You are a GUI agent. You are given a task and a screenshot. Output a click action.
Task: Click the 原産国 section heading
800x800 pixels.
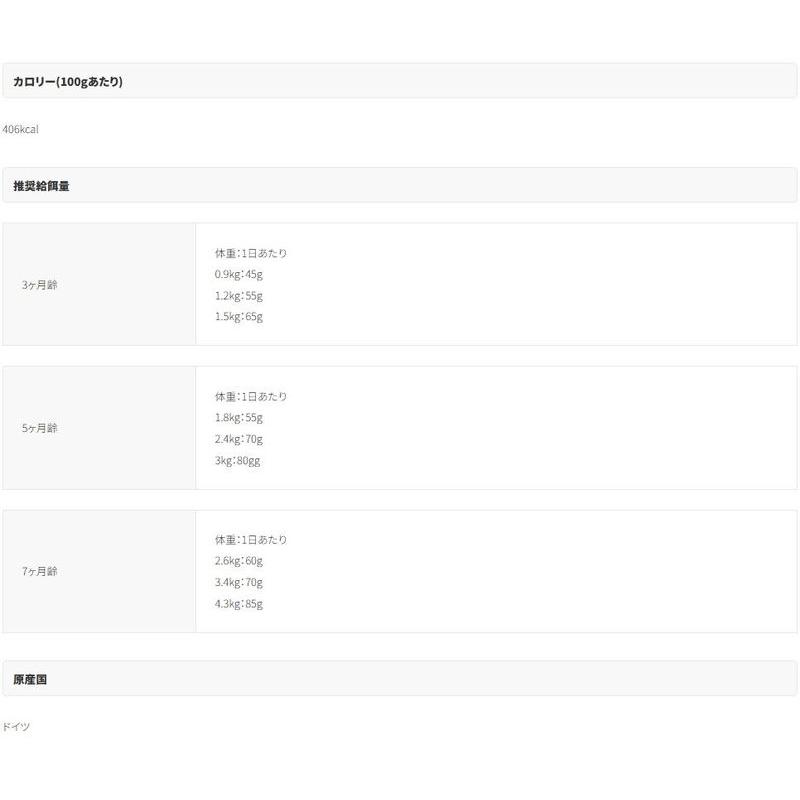coord(30,680)
